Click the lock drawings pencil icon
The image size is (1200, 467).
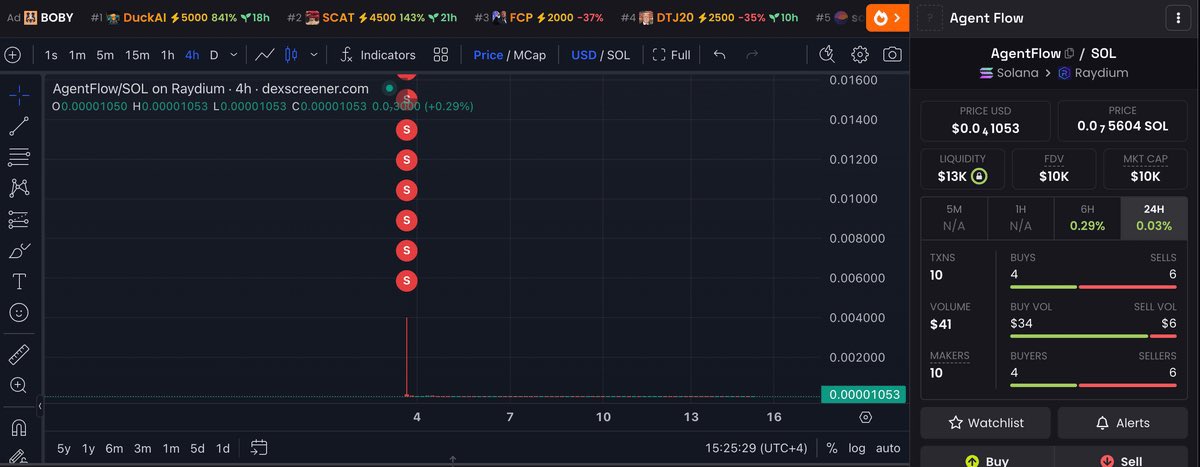[18, 458]
